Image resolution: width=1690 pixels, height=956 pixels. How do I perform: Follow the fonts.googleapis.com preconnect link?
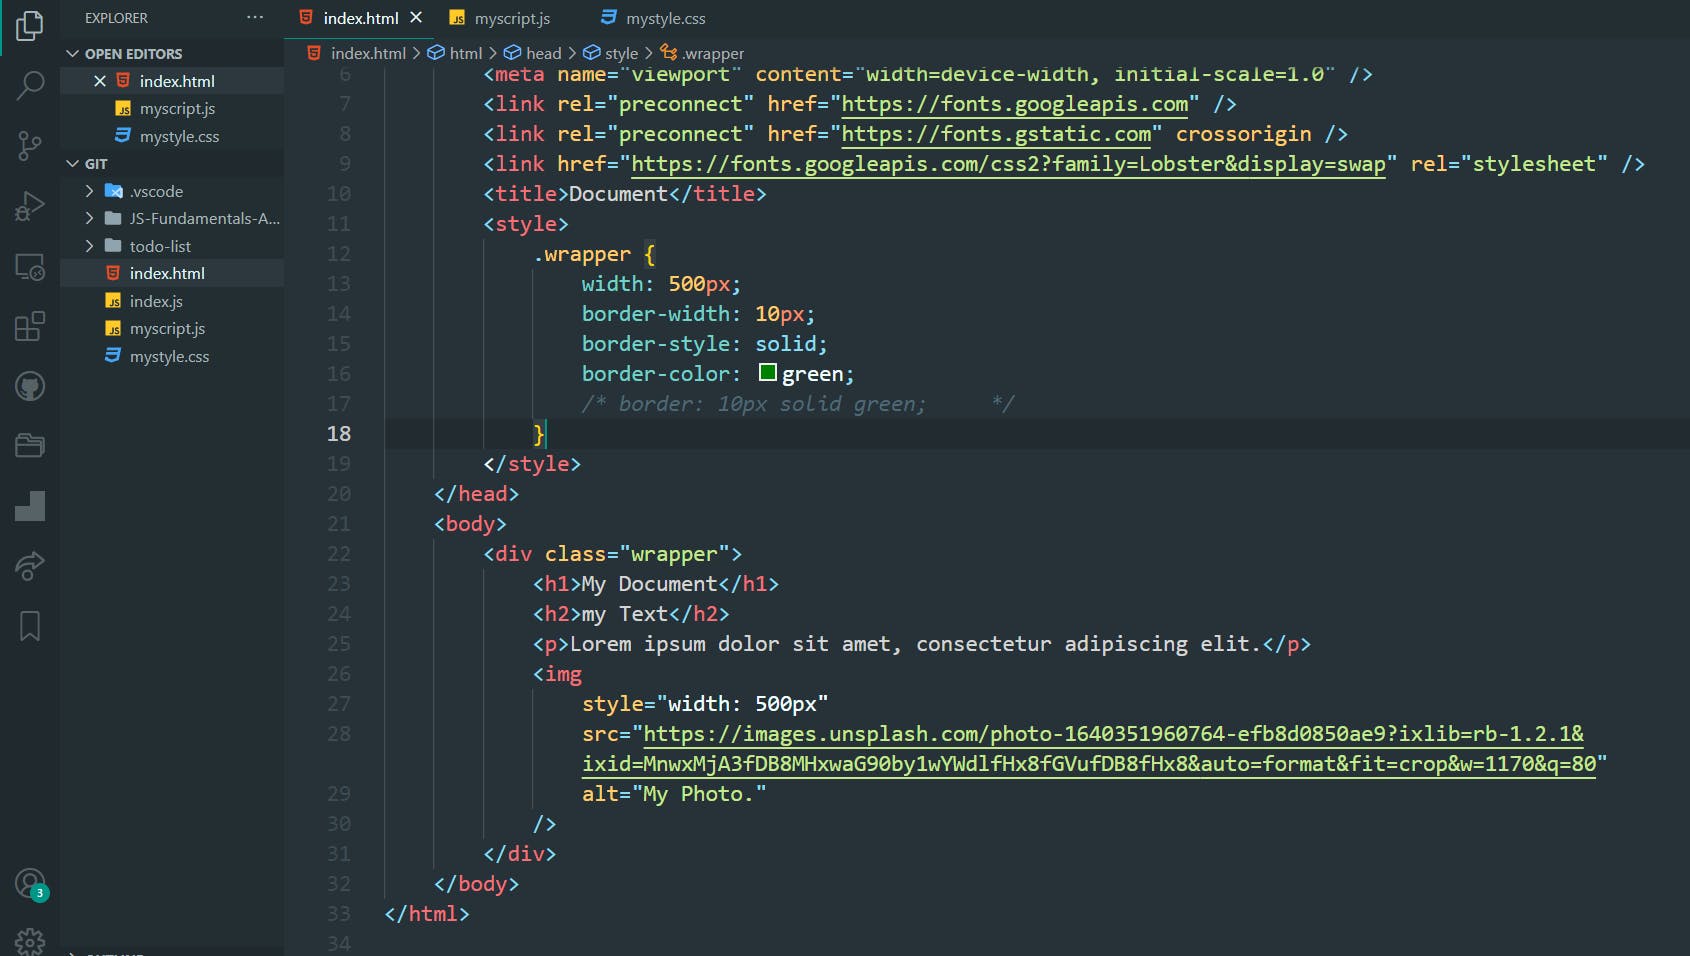point(1015,104)
